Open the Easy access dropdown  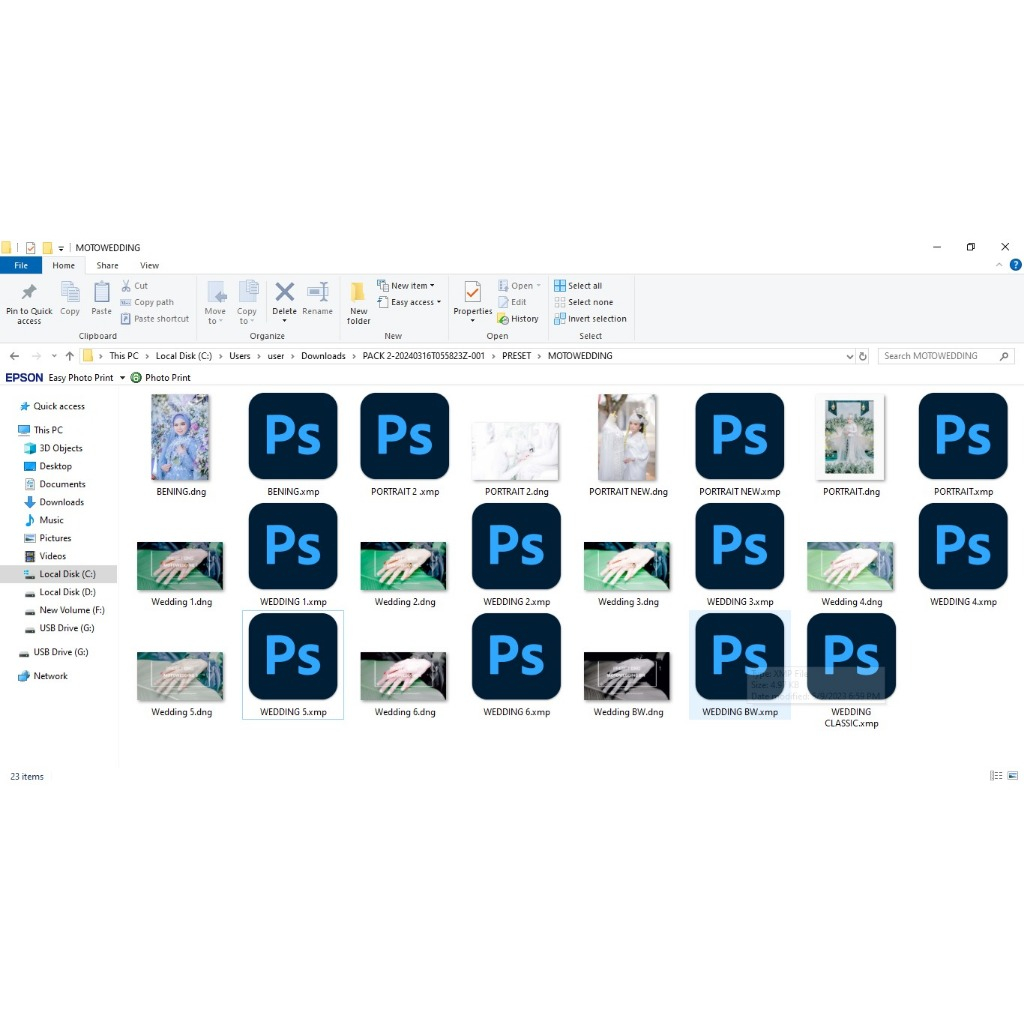(x=409, y=302)
